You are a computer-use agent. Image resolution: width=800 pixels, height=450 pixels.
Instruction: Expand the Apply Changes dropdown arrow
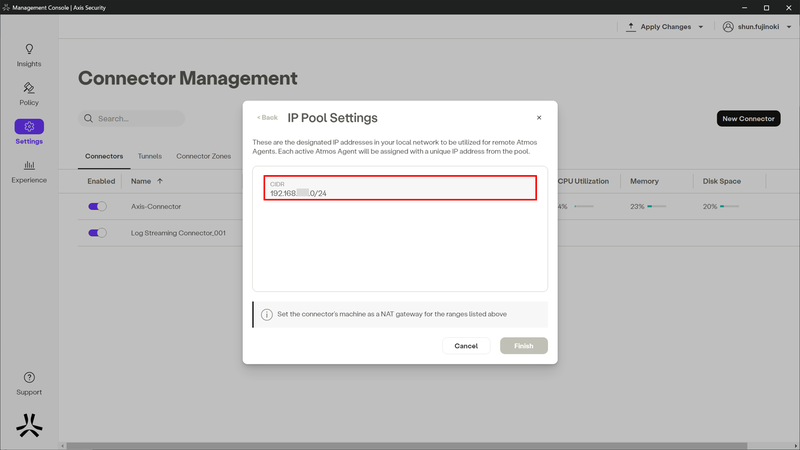coord(701,27)
